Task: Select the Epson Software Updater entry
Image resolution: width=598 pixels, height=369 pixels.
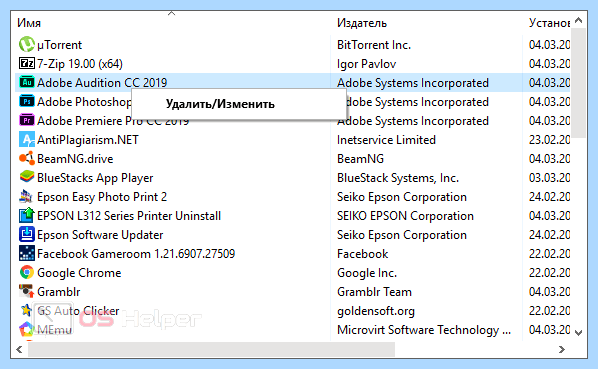Action: pyautogui.click(x=100, y=235)
